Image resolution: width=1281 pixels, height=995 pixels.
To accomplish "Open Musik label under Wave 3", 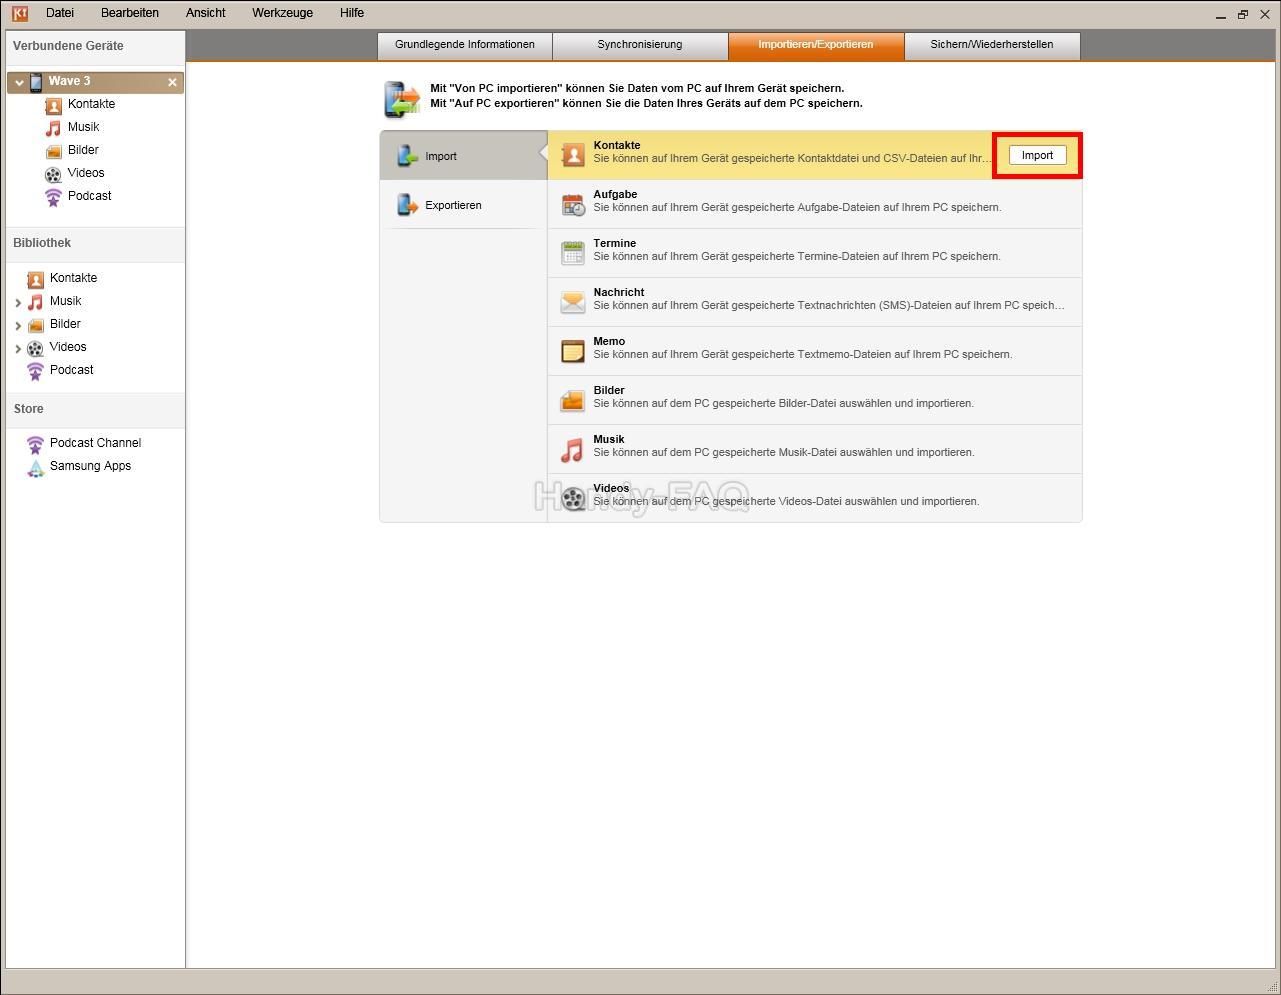I will (83, 127).
